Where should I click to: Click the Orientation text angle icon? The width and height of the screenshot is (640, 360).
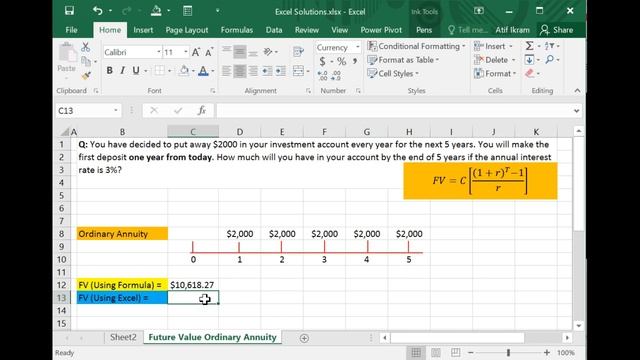click(x=268, y=52)
